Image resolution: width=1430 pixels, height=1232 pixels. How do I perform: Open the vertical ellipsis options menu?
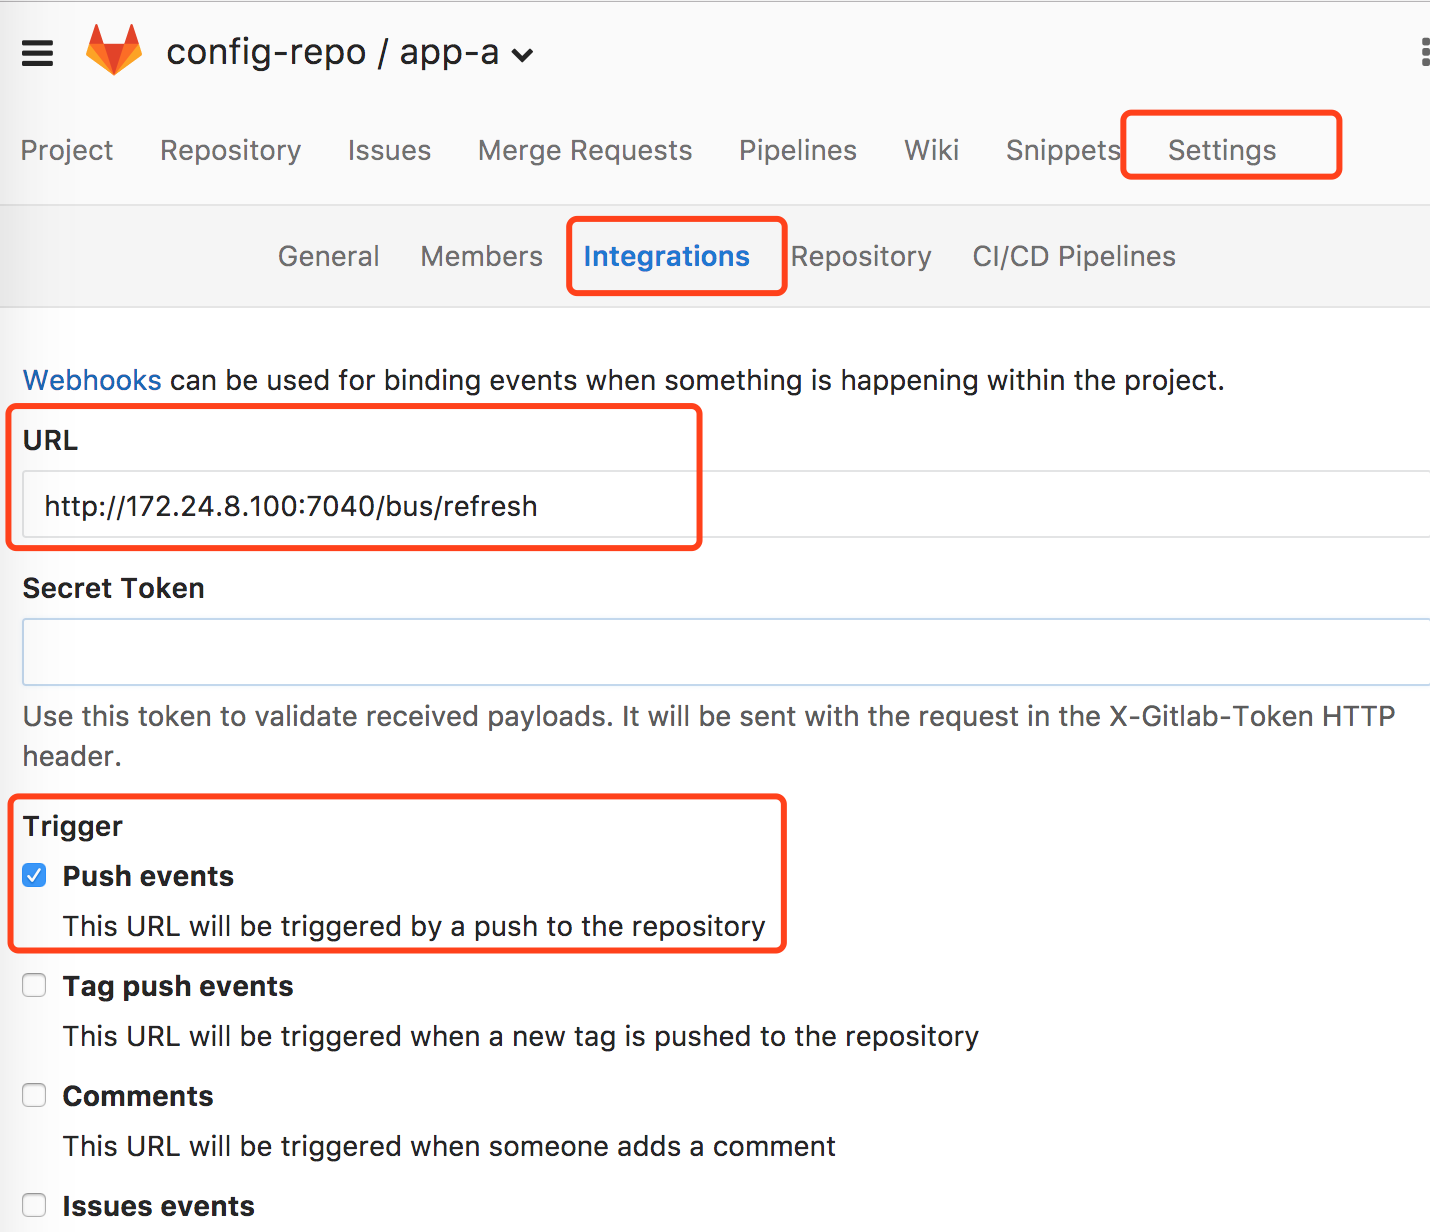[1424, 53]
